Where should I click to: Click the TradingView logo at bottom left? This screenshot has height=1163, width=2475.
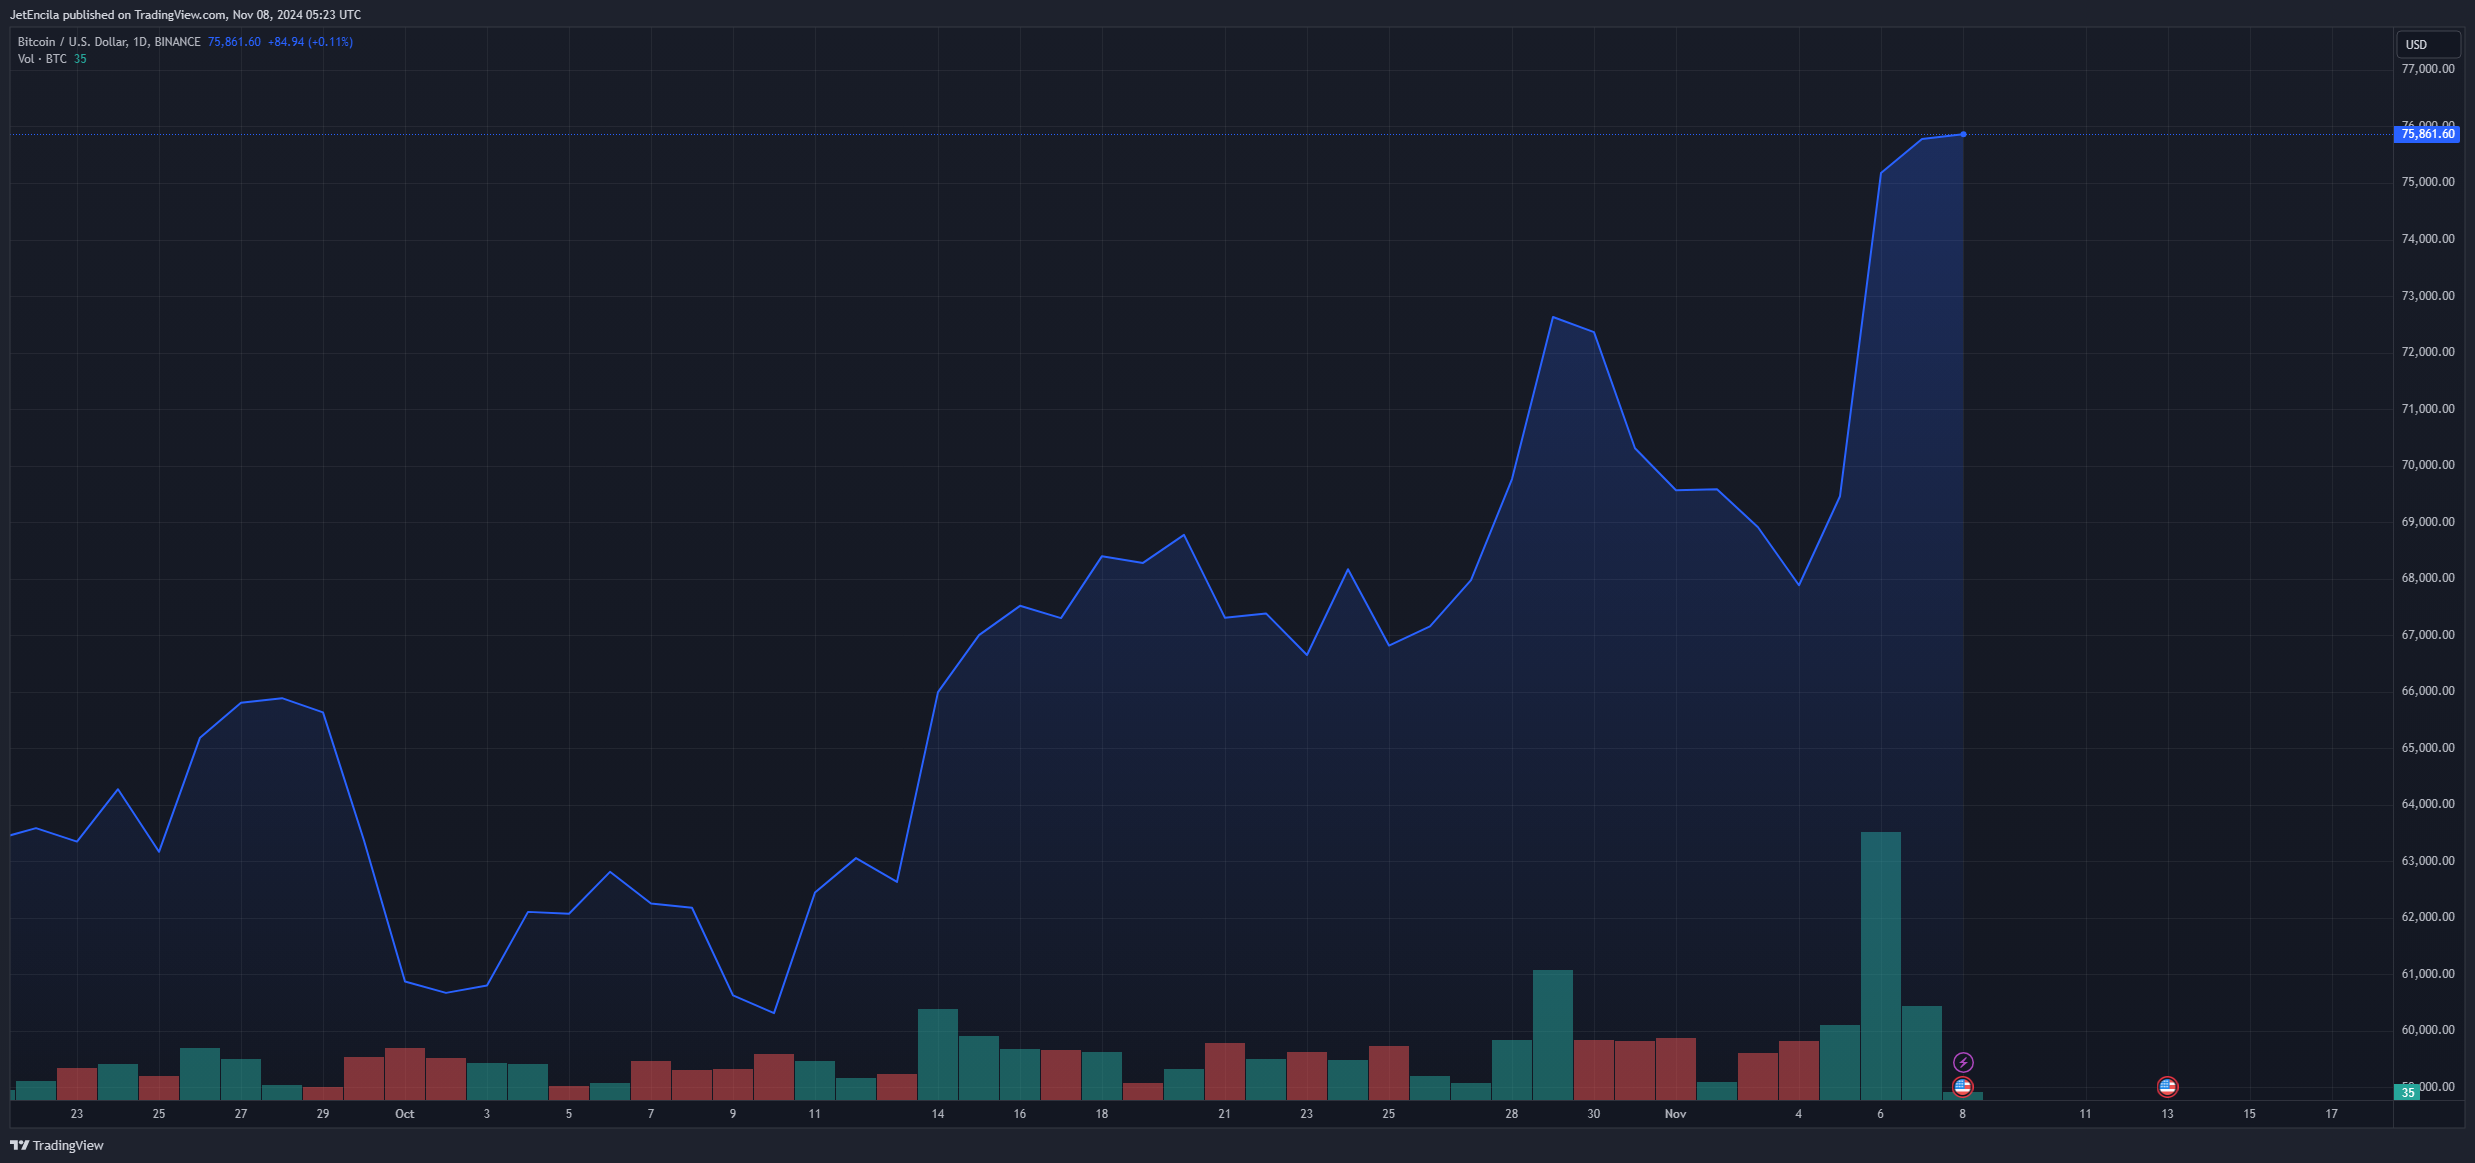(x=57, y=1145)
